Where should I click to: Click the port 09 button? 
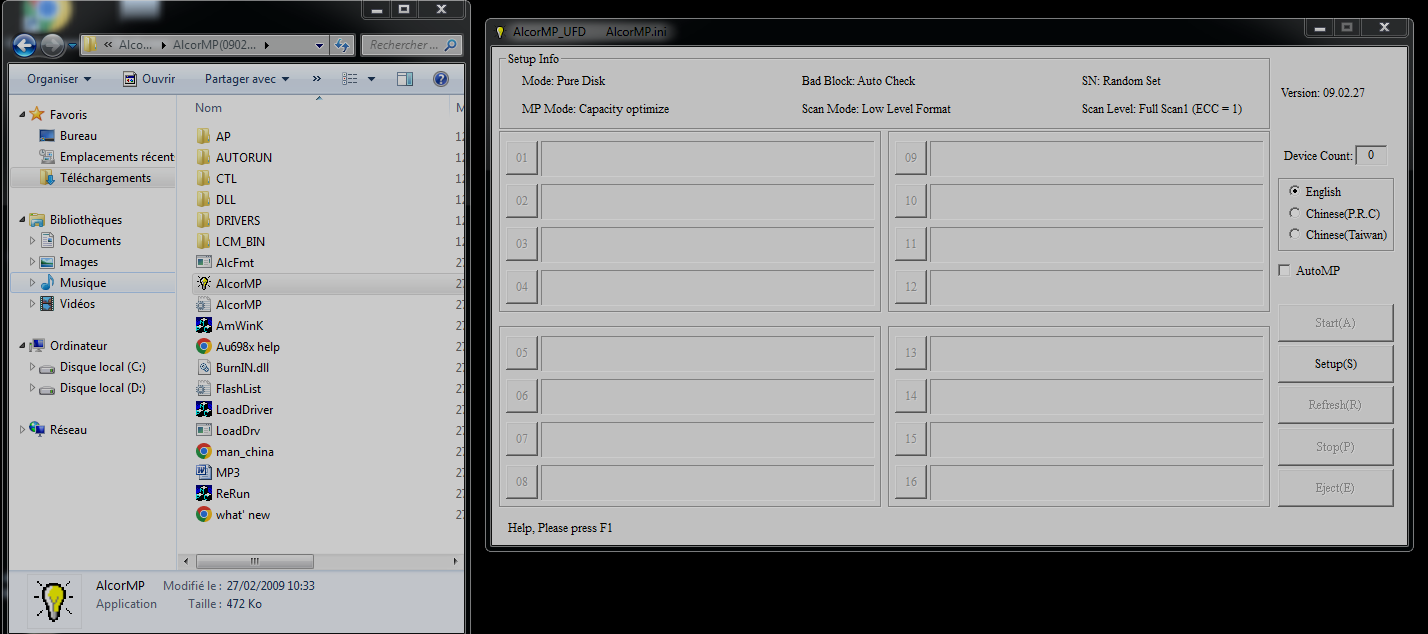[911, 158]
